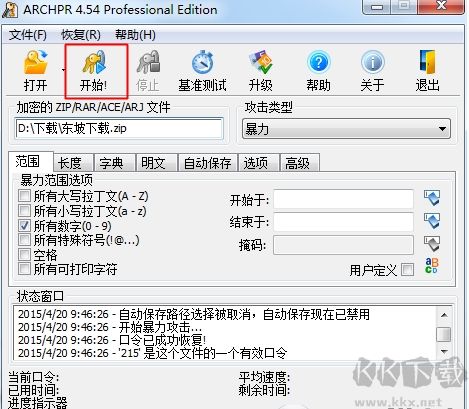This screenshot has width=469, height=409.
Task: Click the encrypted file path field
Action: pyautogui.click(x=119, y=128)
